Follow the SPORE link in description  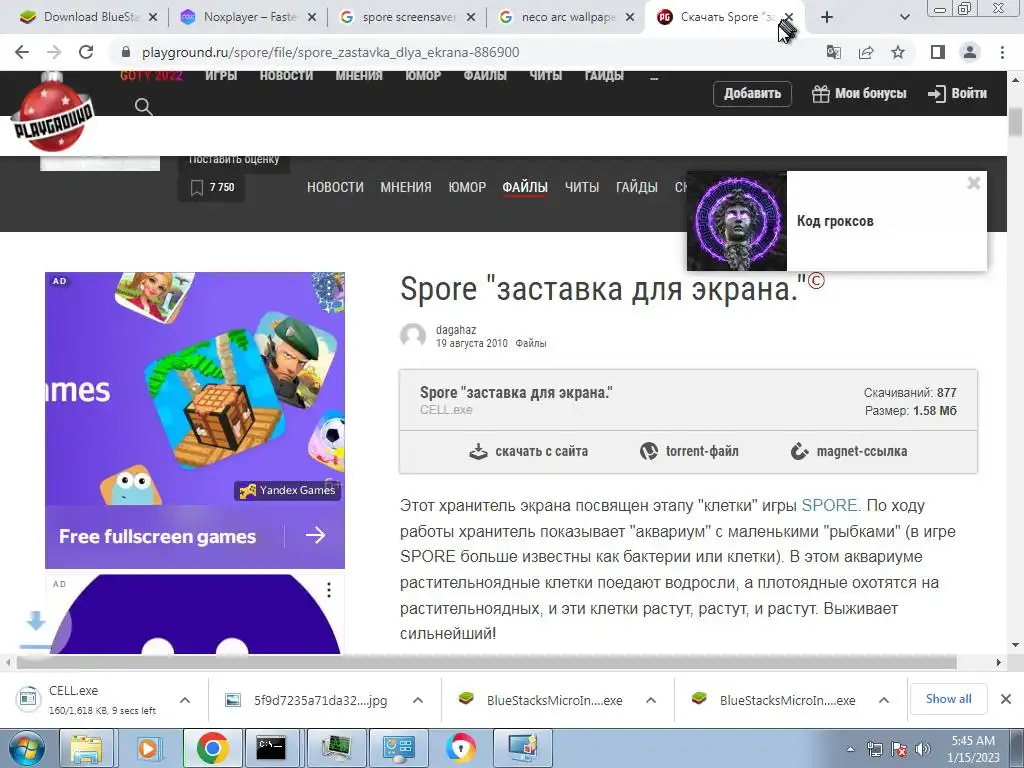831,505
